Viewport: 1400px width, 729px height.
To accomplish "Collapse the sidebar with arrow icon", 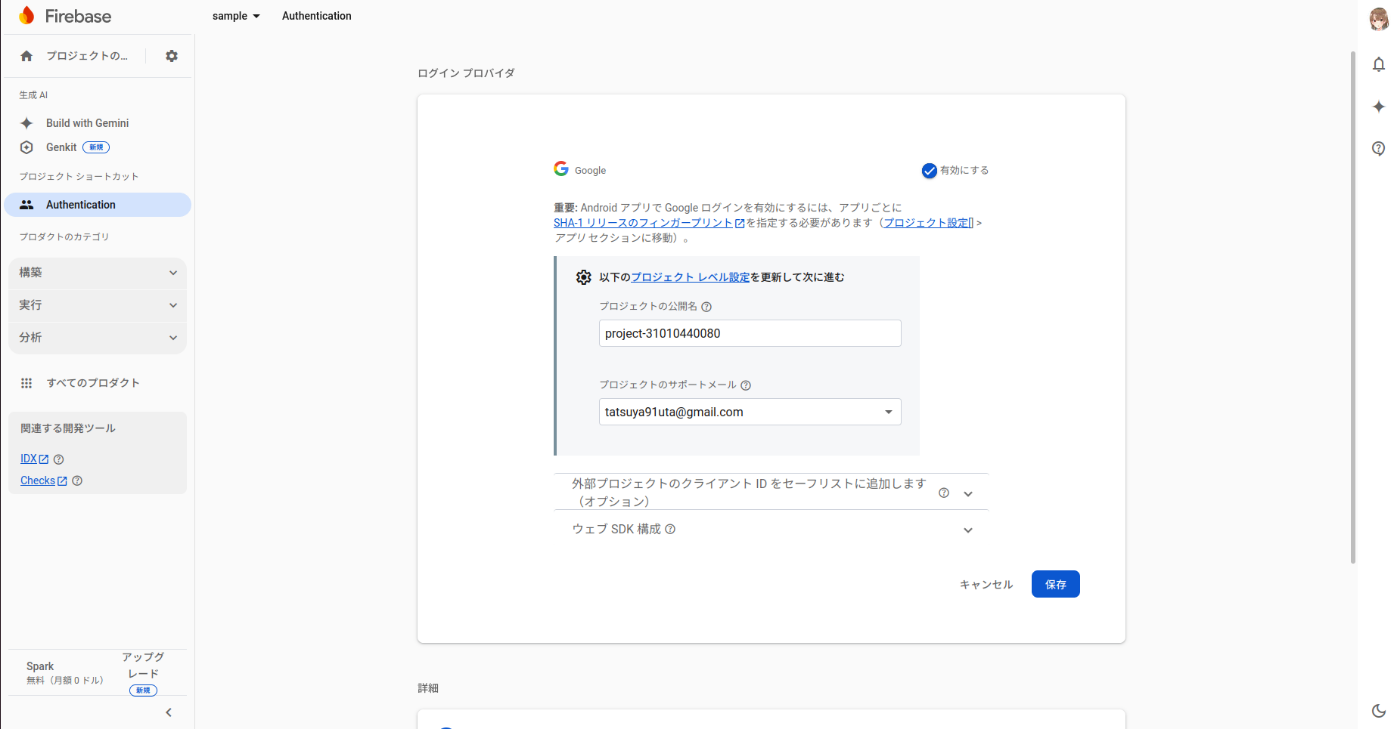I will [168, 712].
